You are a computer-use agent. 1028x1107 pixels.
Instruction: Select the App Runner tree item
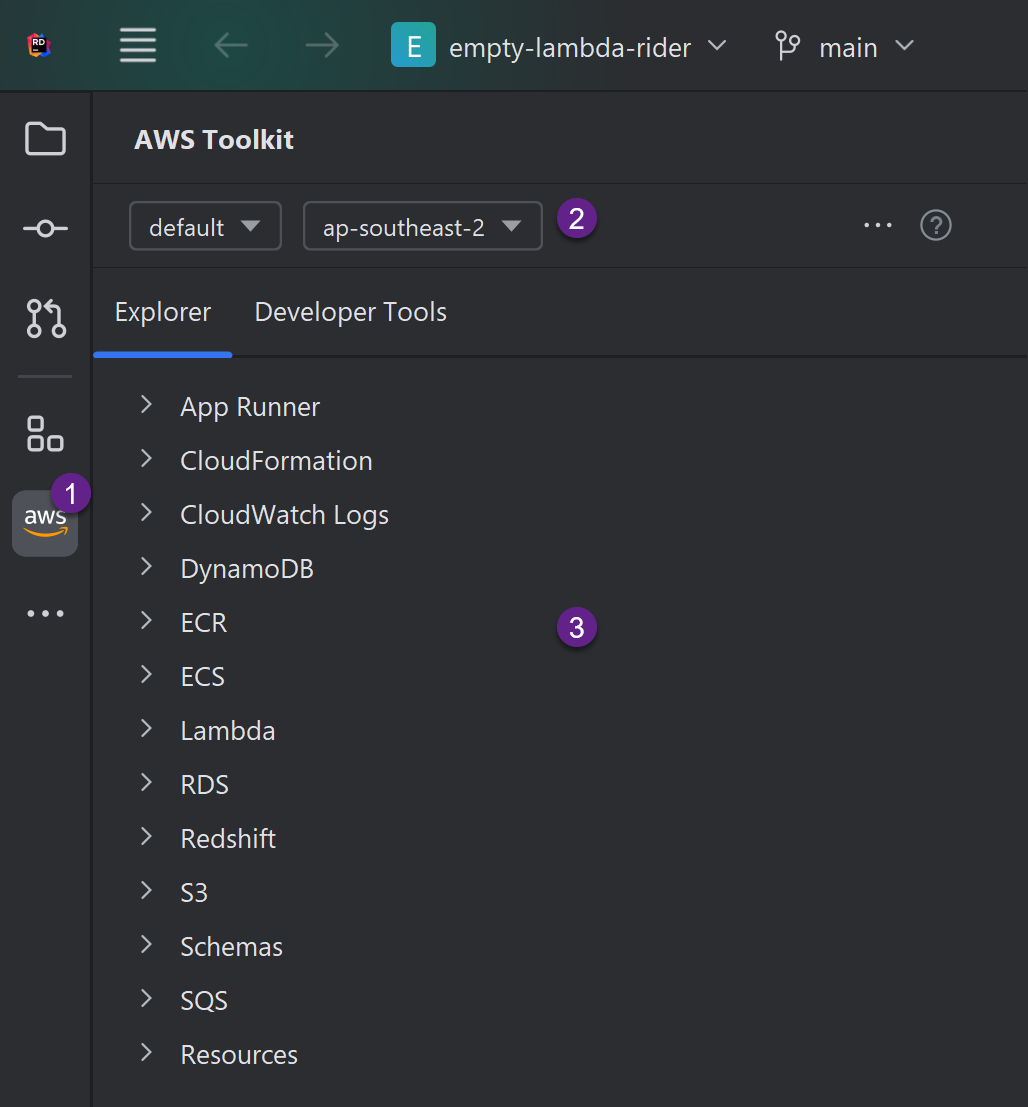250,407
